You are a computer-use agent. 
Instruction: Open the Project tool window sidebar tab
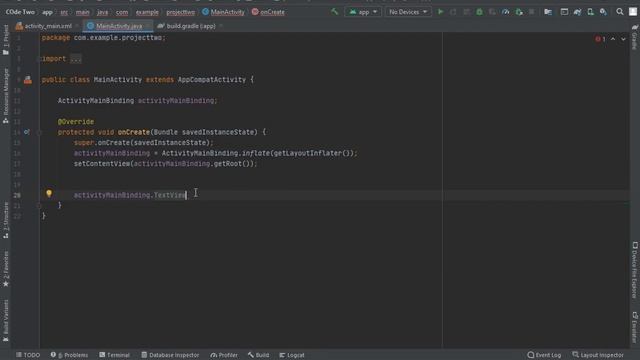coord(5,40)
